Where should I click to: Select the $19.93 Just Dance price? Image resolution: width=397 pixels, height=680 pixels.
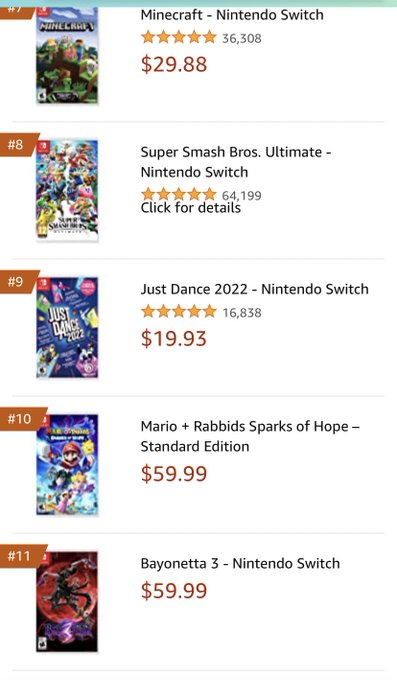(174, 339)
